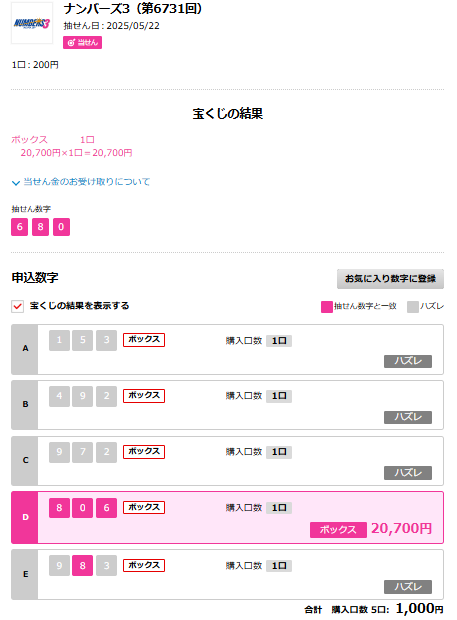
Task: Click pink legend swatch 抽せん数字と一致
Action: tap(327, 307)
